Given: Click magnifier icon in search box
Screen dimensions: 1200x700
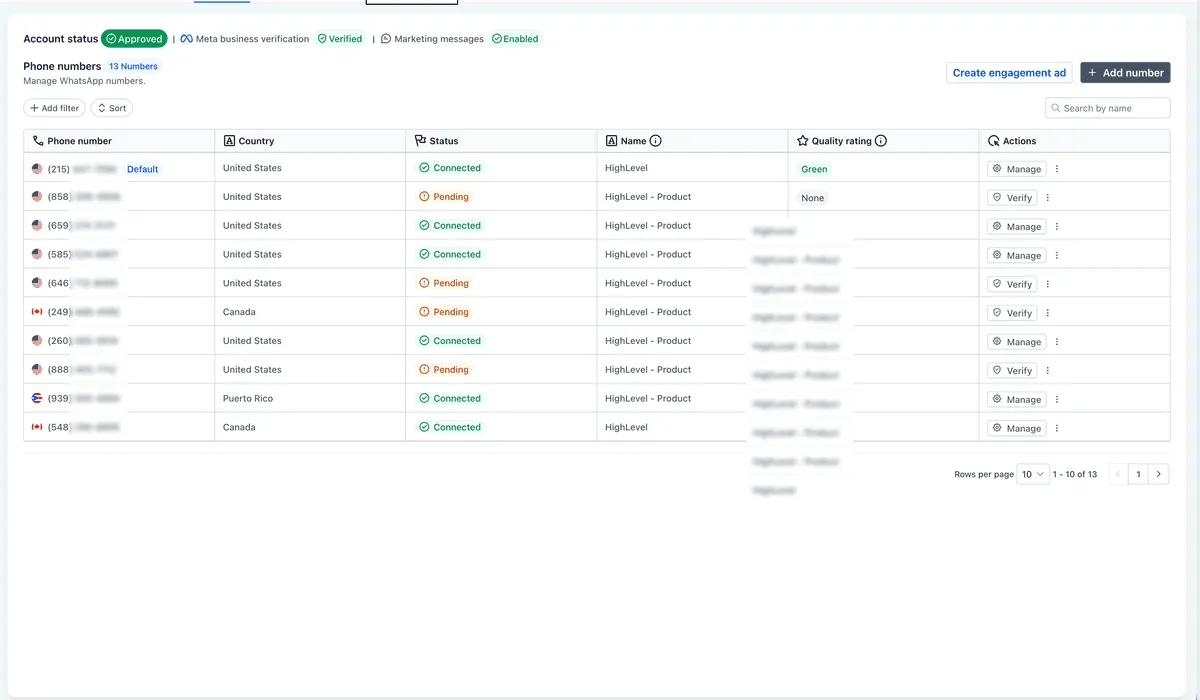Looking at the screenshot, I should [x=1056, y=108].
